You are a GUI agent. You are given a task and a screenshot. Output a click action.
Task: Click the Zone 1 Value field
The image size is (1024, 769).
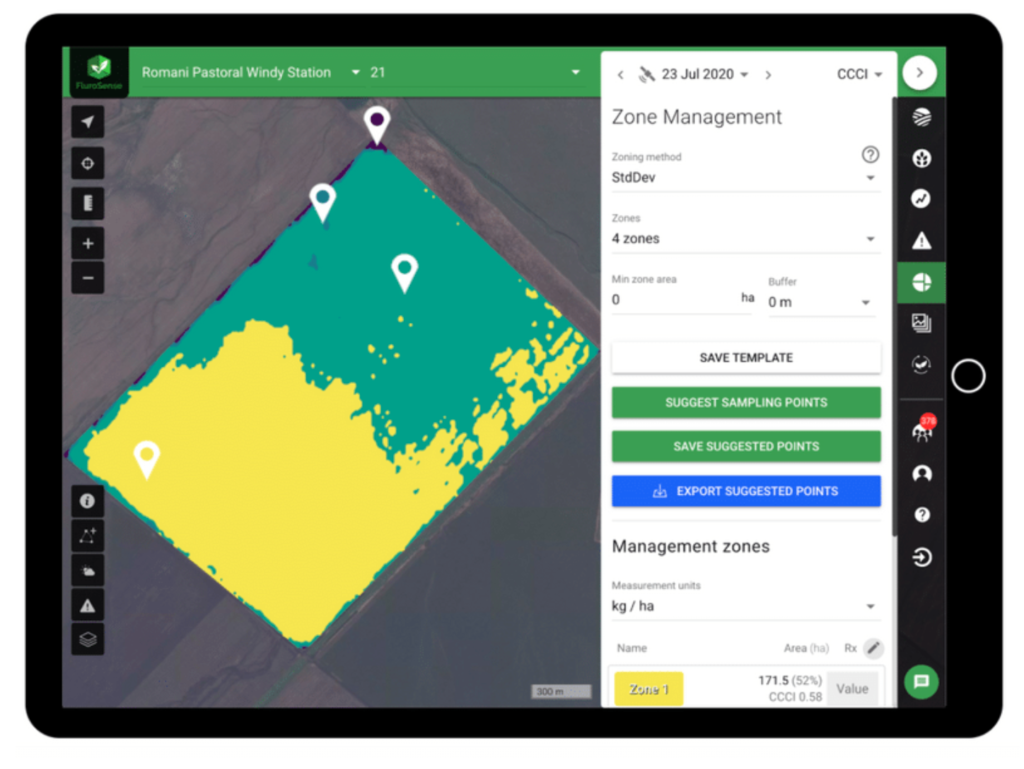[x=852, y=689]
